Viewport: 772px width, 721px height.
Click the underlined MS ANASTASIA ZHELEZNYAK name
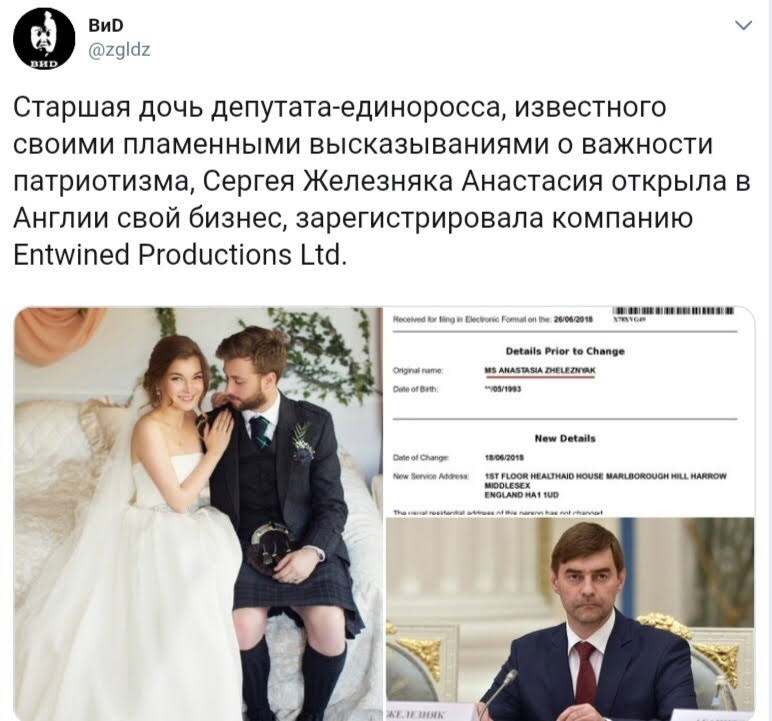coord(540,371)
